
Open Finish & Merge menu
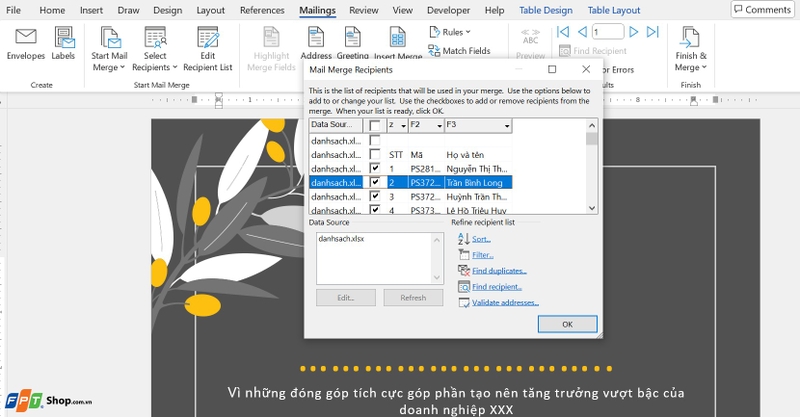[x=691, y=50]
